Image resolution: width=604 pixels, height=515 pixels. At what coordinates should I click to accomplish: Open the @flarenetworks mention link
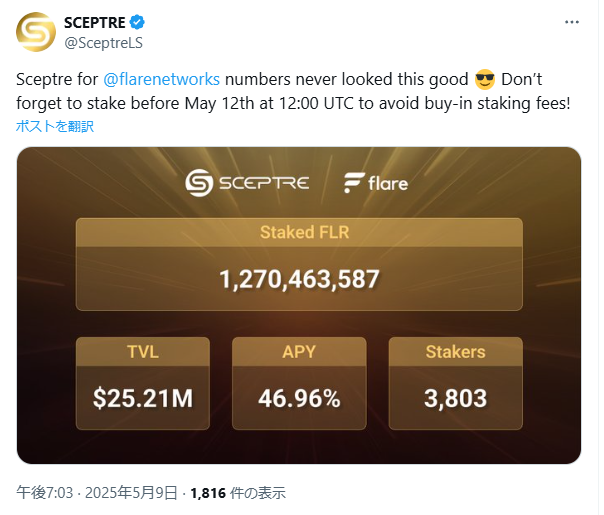[x=161, y=79]
